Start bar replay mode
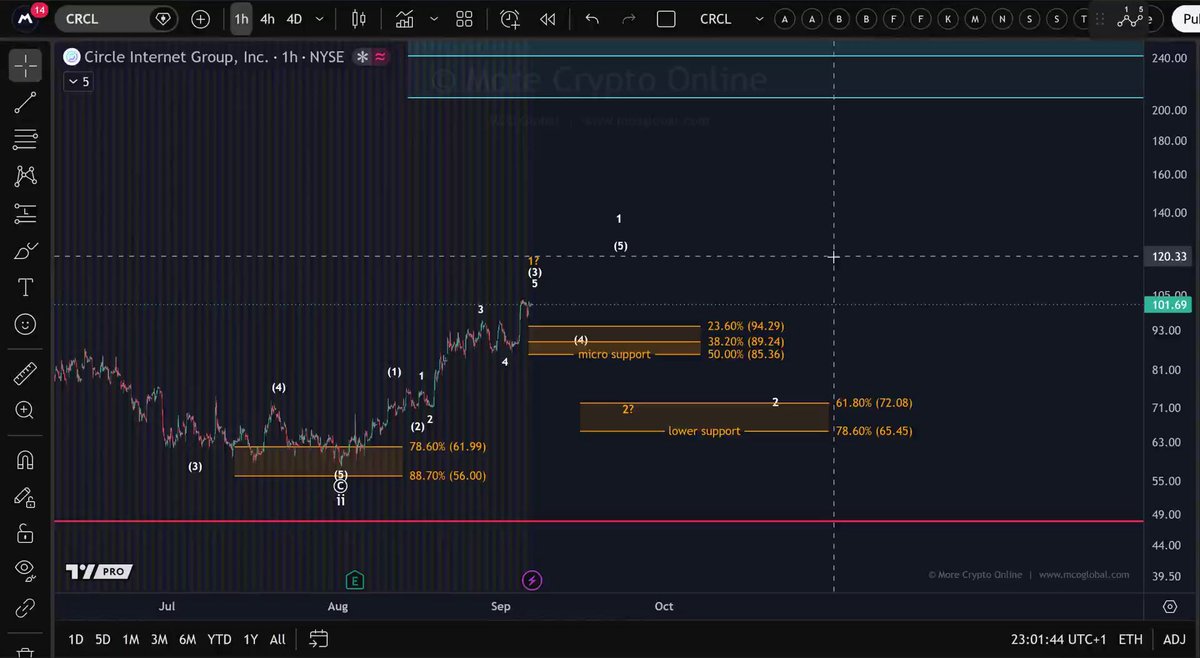 [547, 19]
